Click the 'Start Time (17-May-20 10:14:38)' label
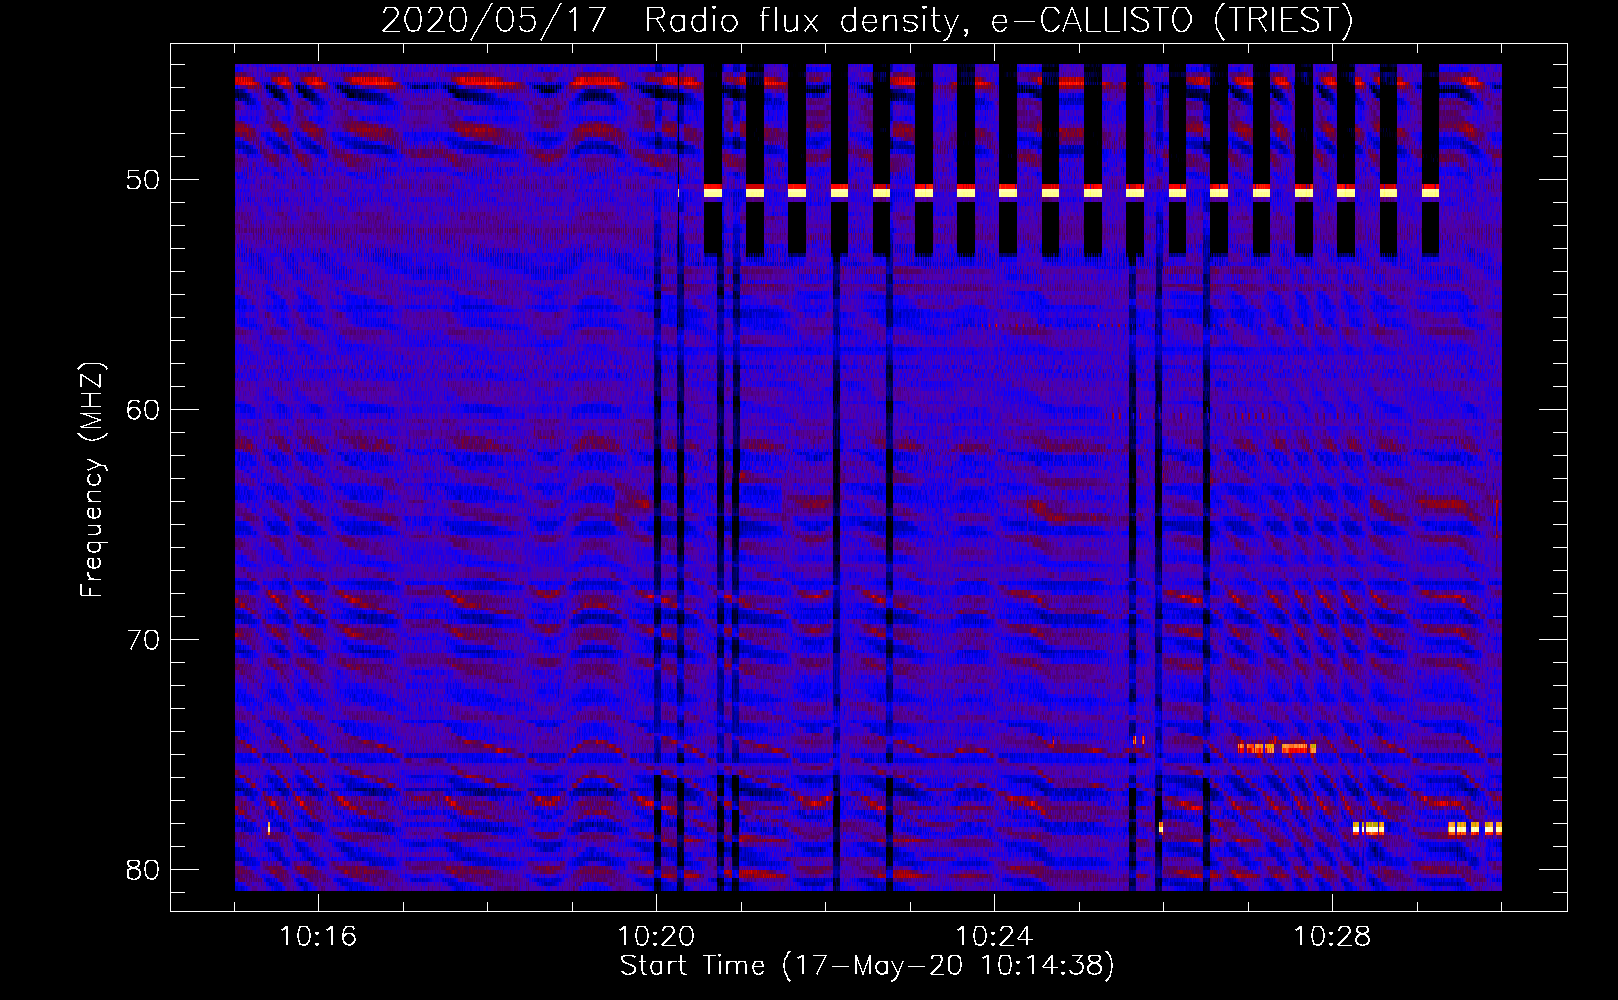The image size is (1618, 1000). coord(867,966)
